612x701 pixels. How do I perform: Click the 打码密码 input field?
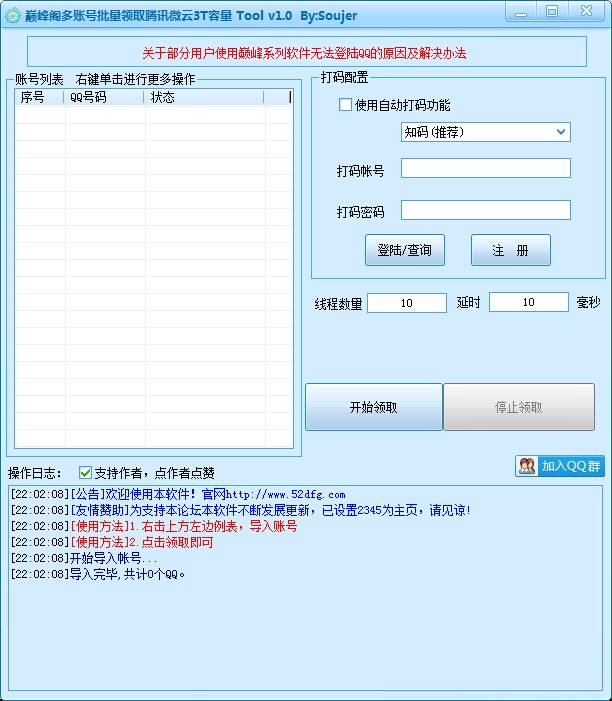pos(485,210)
